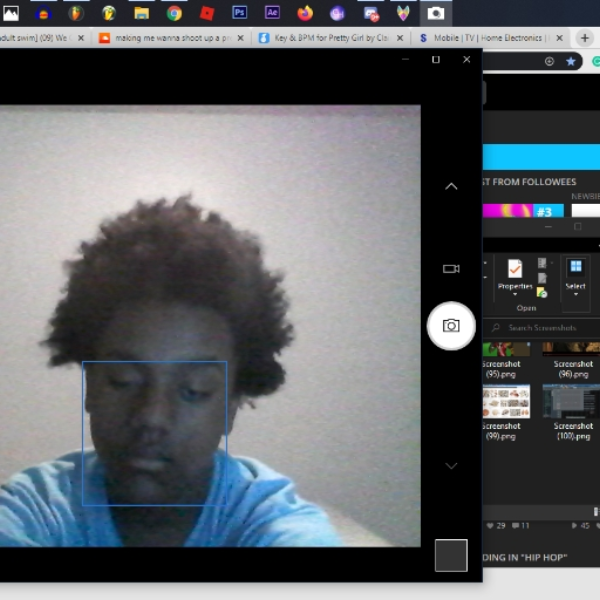
Task: Launch After Effects from the taskbar
Action: tap(272, 13)
